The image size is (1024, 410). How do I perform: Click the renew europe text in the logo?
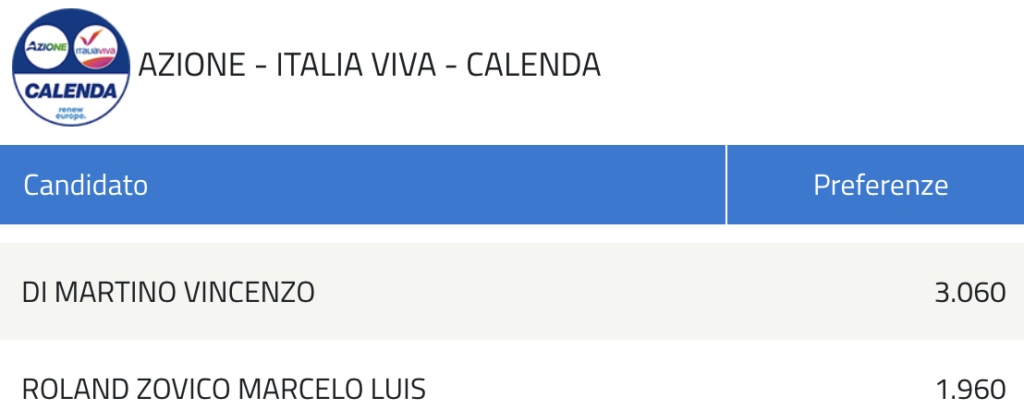(x=71, y=112)
